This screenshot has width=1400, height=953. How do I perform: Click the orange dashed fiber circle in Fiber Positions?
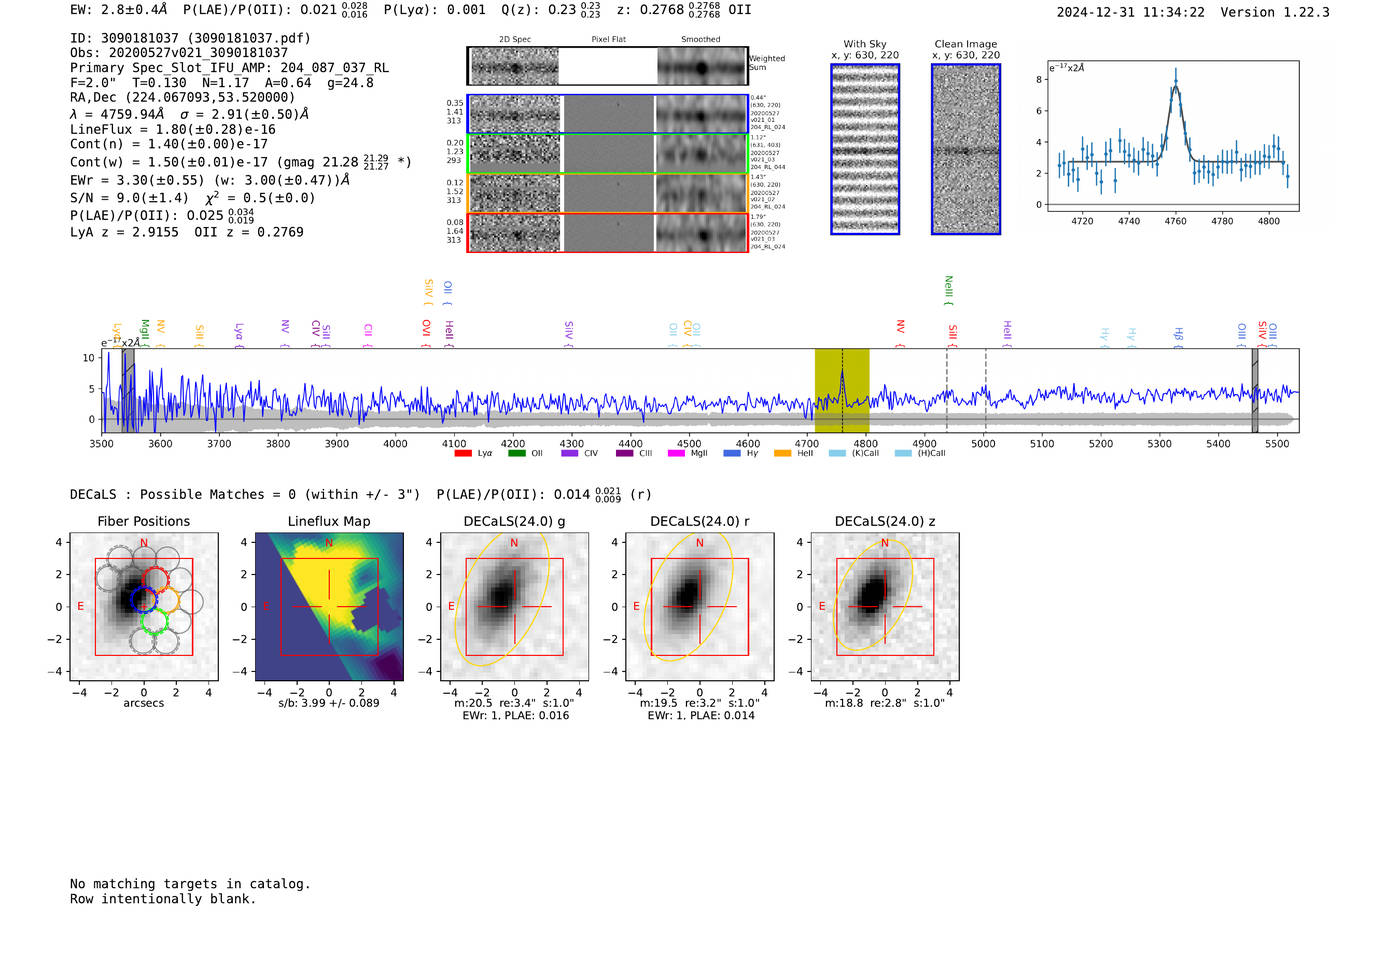[166, 600]
